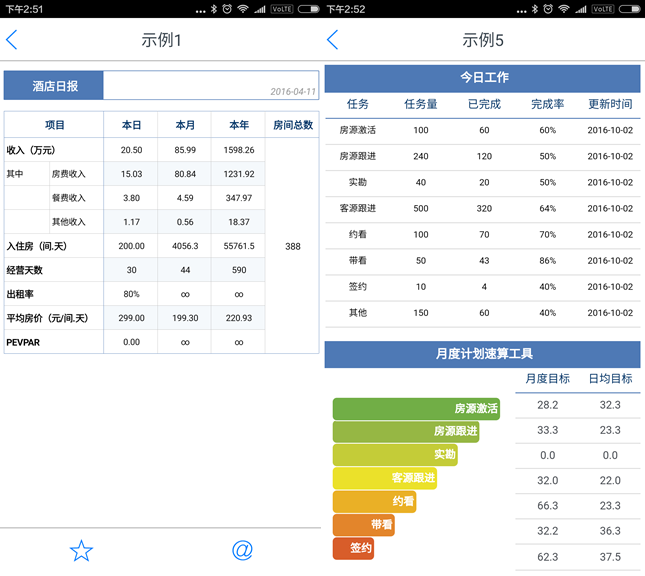This screenshot has height=576, width=645.
Task: Tap the battery icon in right status bar
Action: coord(629,9)
